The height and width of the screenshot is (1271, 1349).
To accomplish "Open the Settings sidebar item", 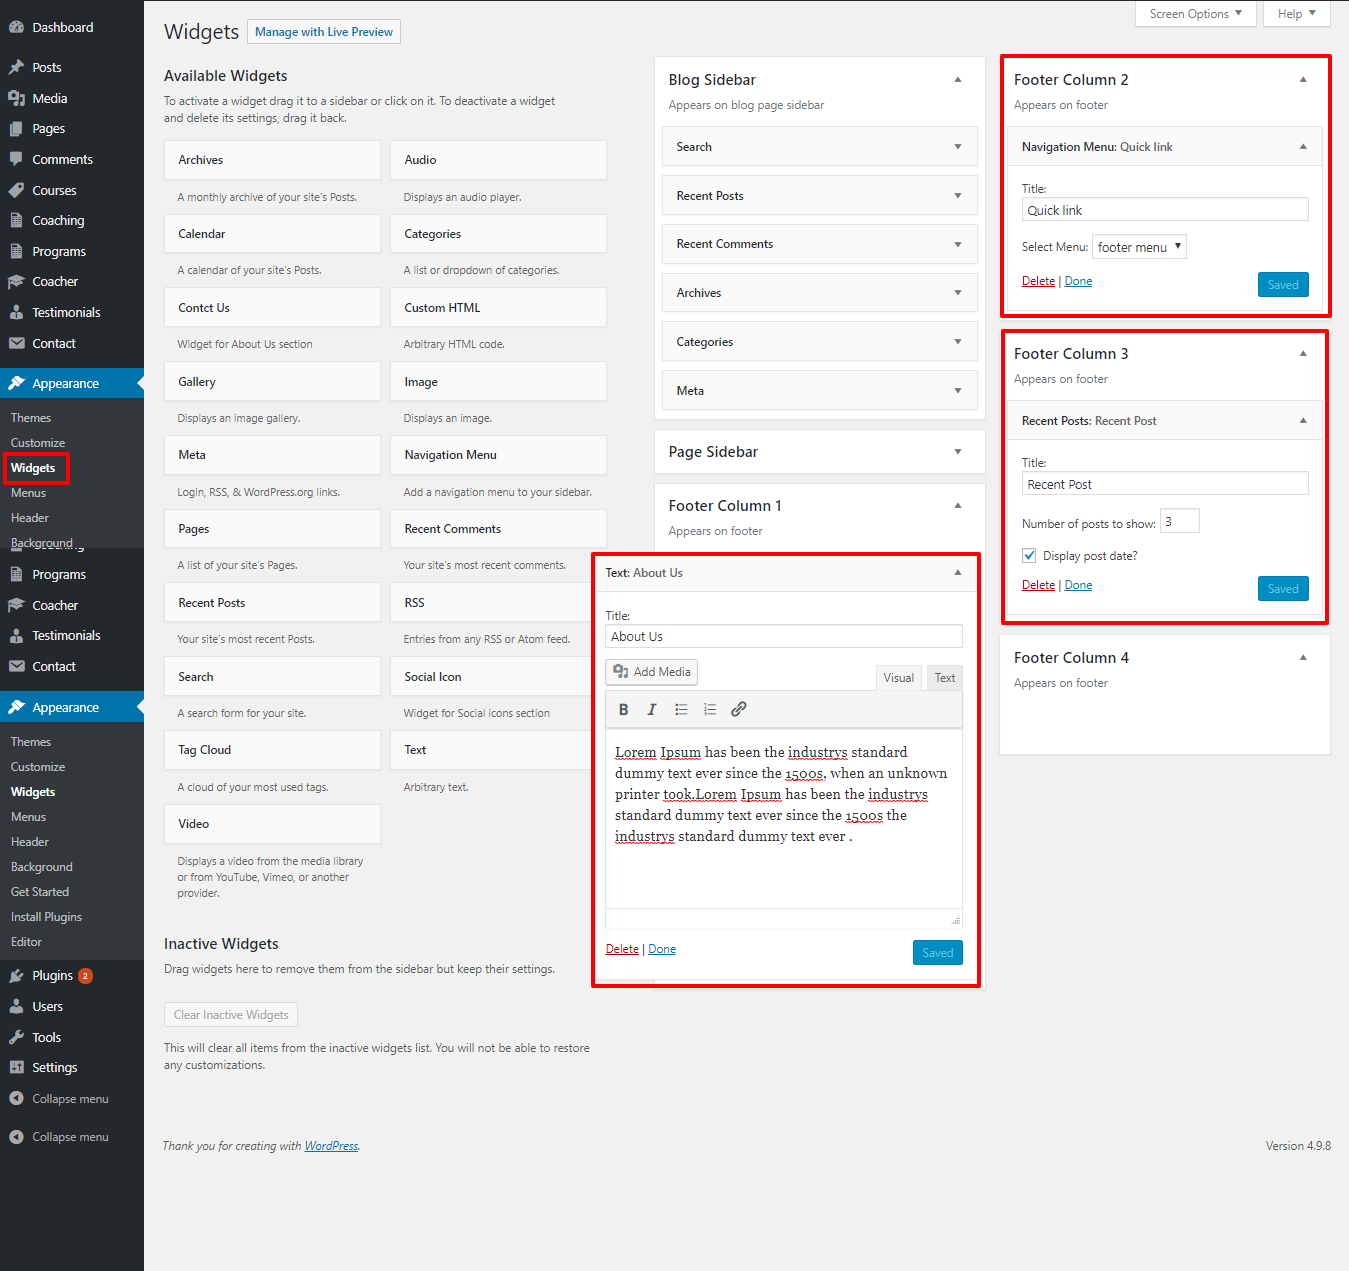I will click(54, 1068).
